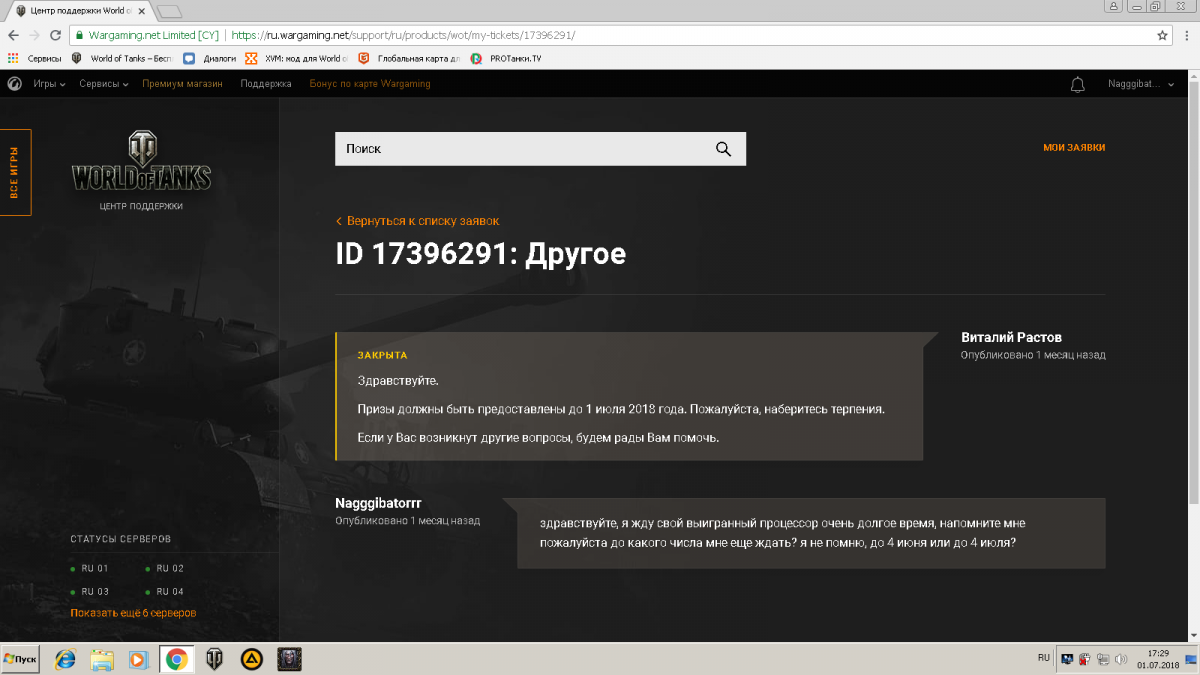The height and width of the screenshot is (675, 1200).
Task: Click the volume speaker tray icon
Action: pos(1120,659)
